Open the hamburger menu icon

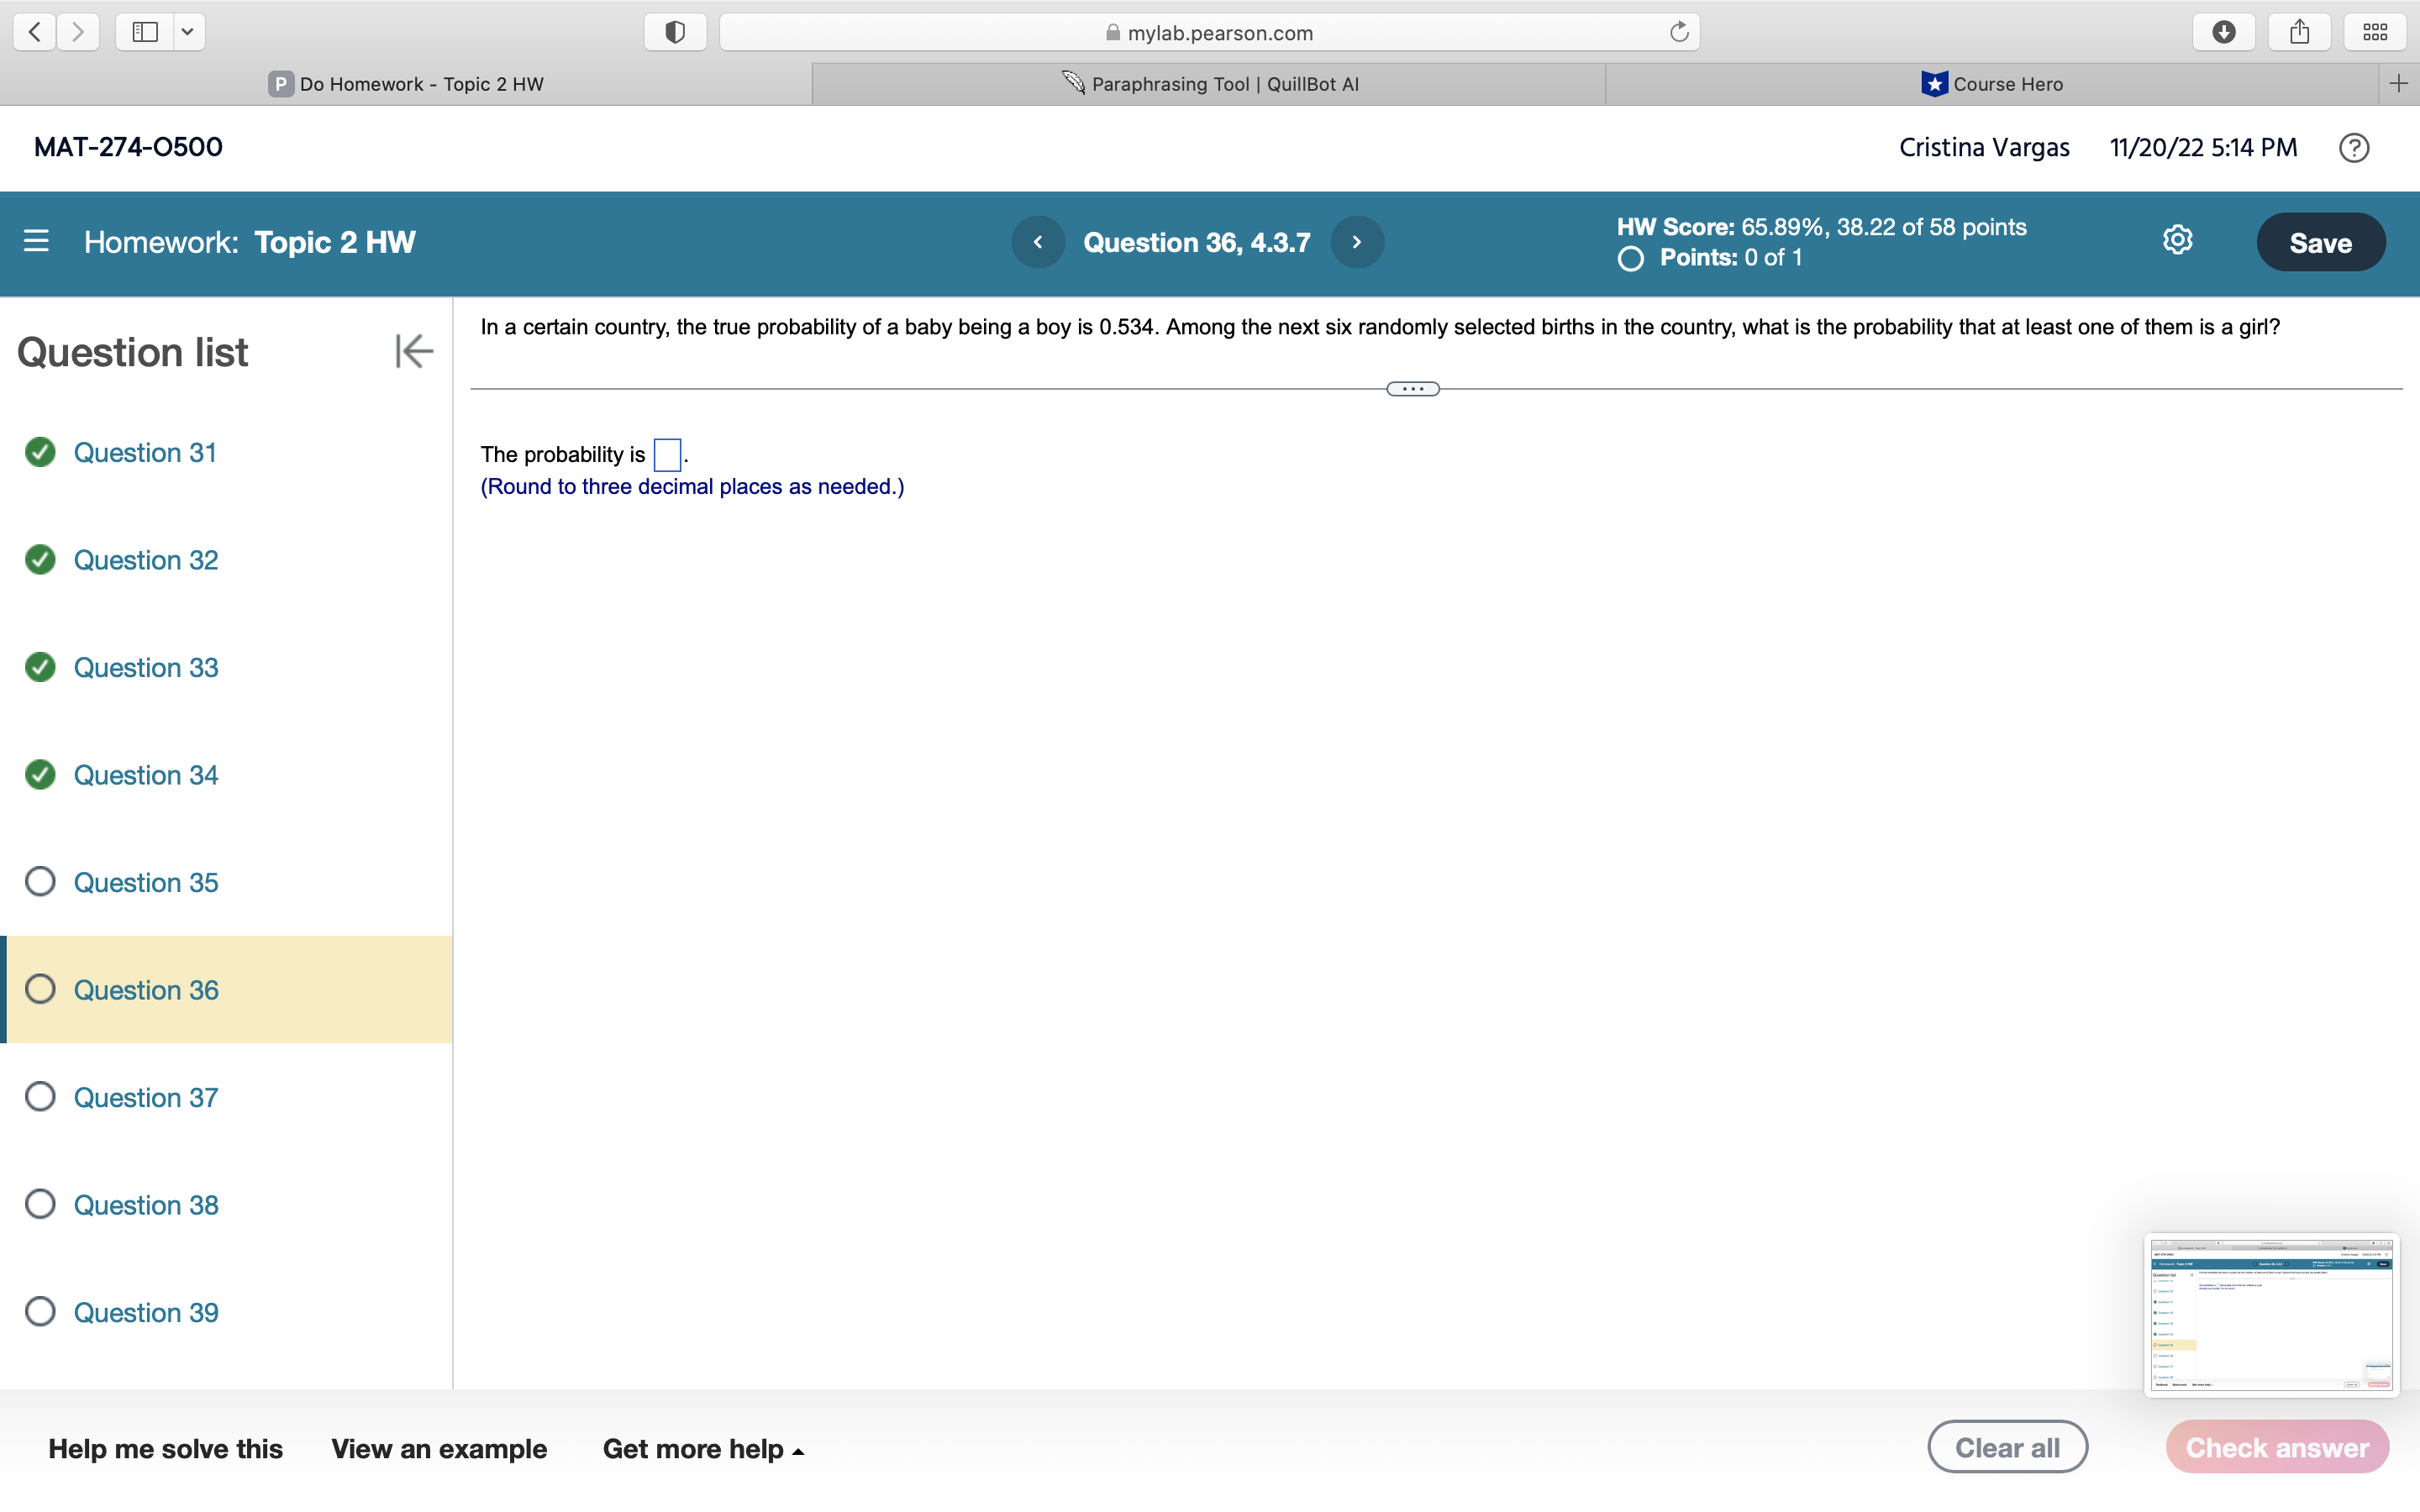tap(36, 241)
